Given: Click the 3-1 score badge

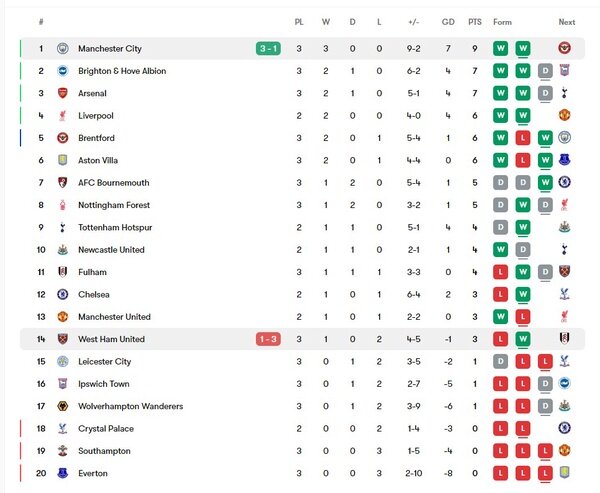Looking at the screenshot, I should 268,48.
